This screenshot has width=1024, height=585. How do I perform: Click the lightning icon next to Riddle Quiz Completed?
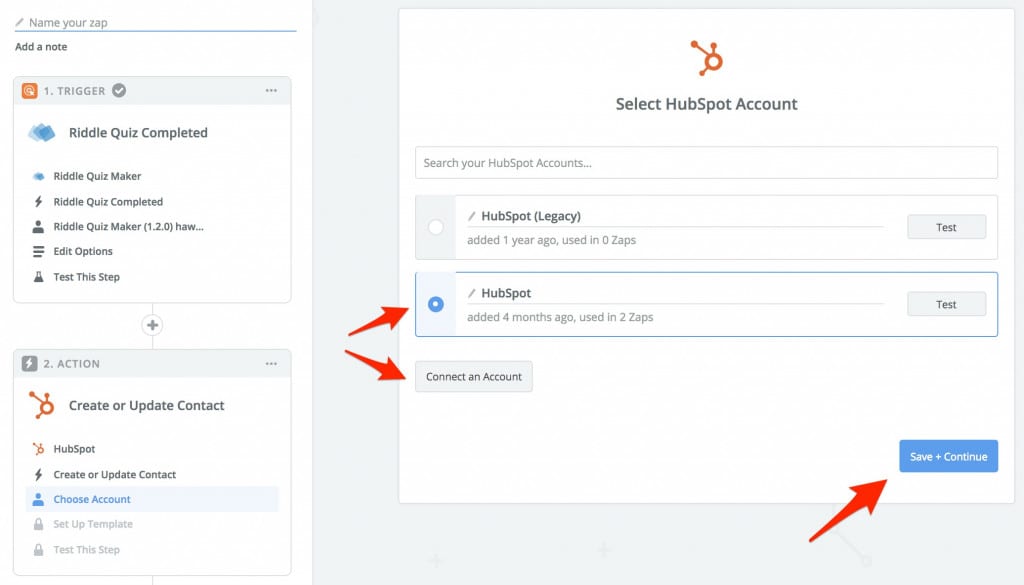coord(39,202)
